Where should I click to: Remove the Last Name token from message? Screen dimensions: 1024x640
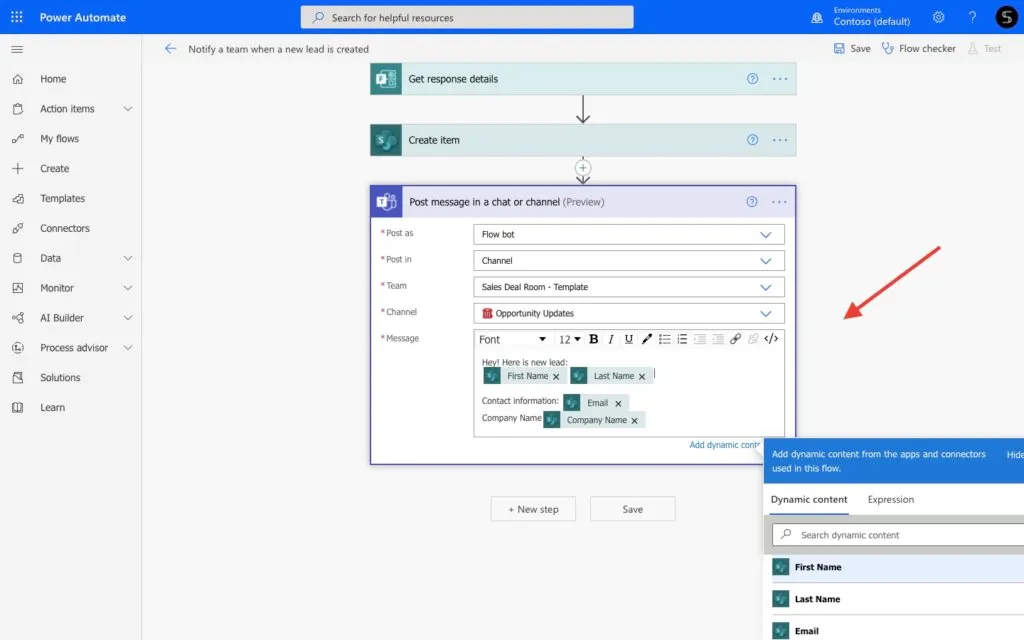642,377
